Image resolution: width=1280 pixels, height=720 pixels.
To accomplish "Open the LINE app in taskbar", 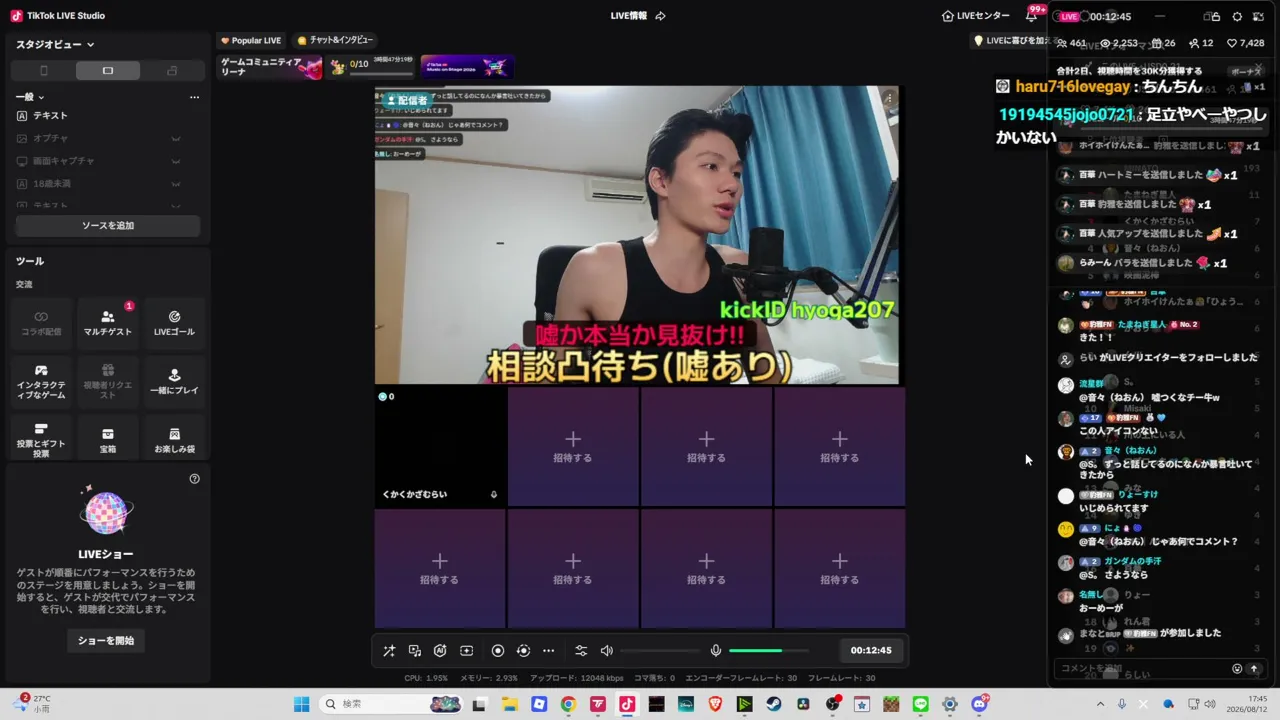I will [921, 704].
